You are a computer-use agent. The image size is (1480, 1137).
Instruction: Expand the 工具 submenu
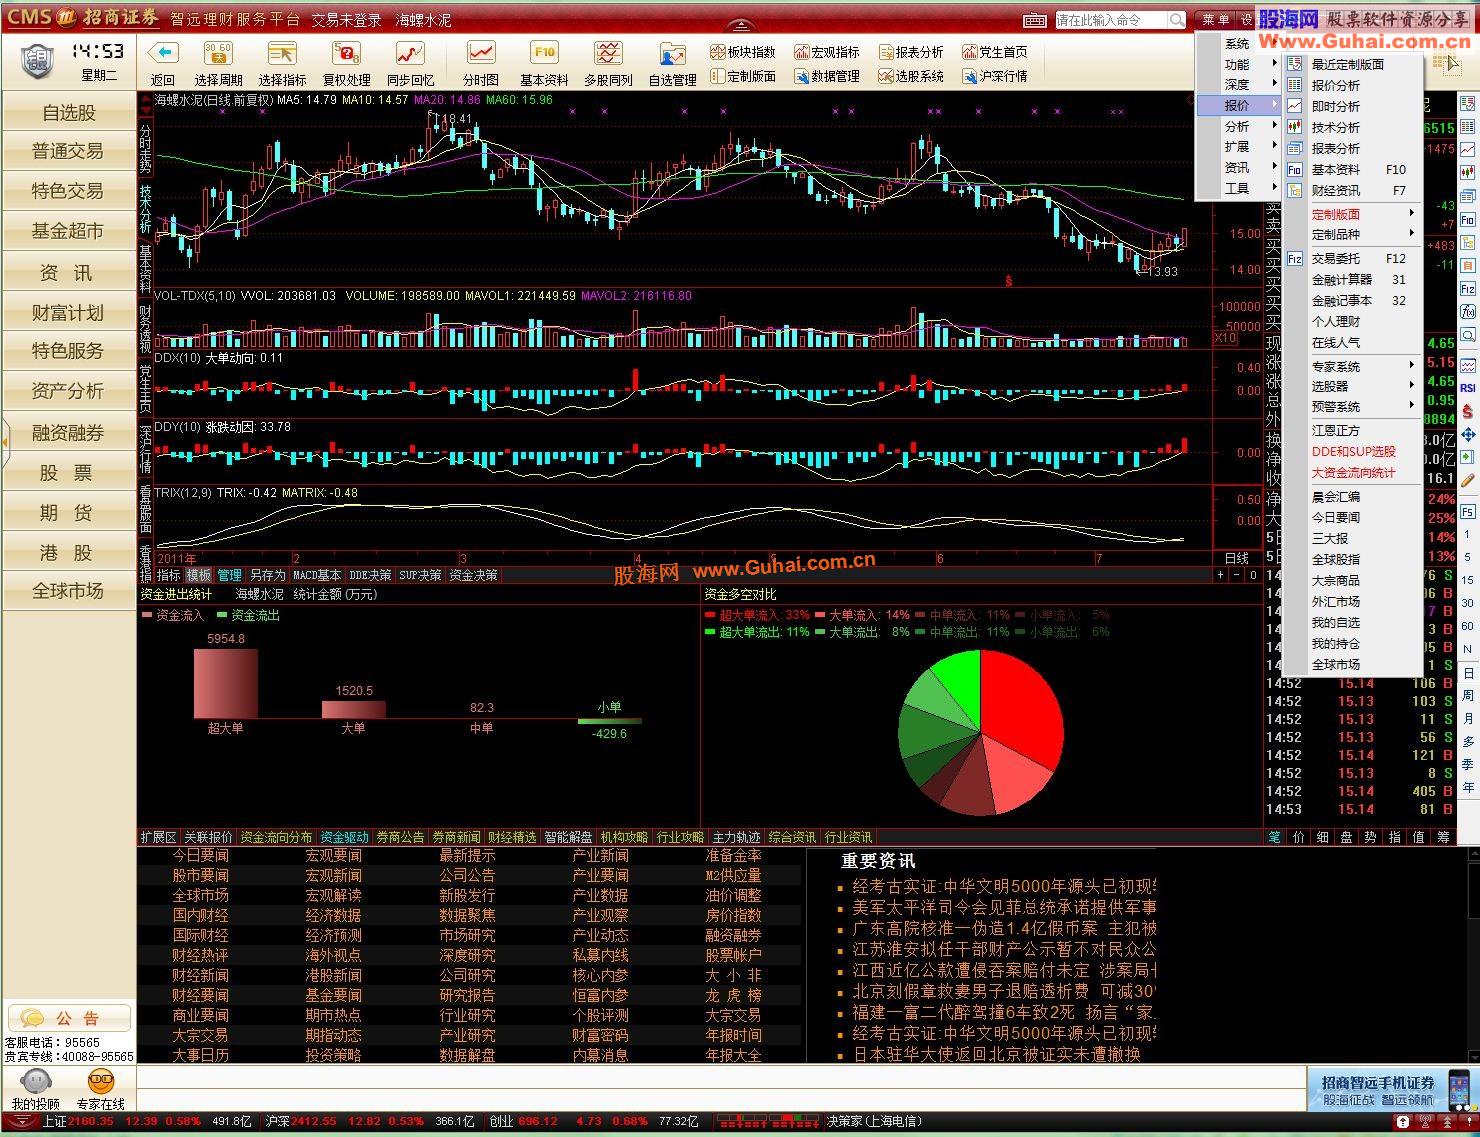pyautogui.click(x=1239, y=189)
